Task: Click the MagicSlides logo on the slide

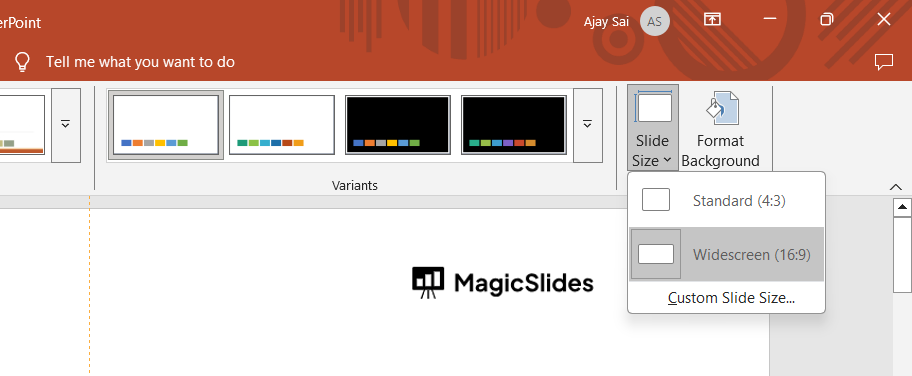Action: (503, 283)
